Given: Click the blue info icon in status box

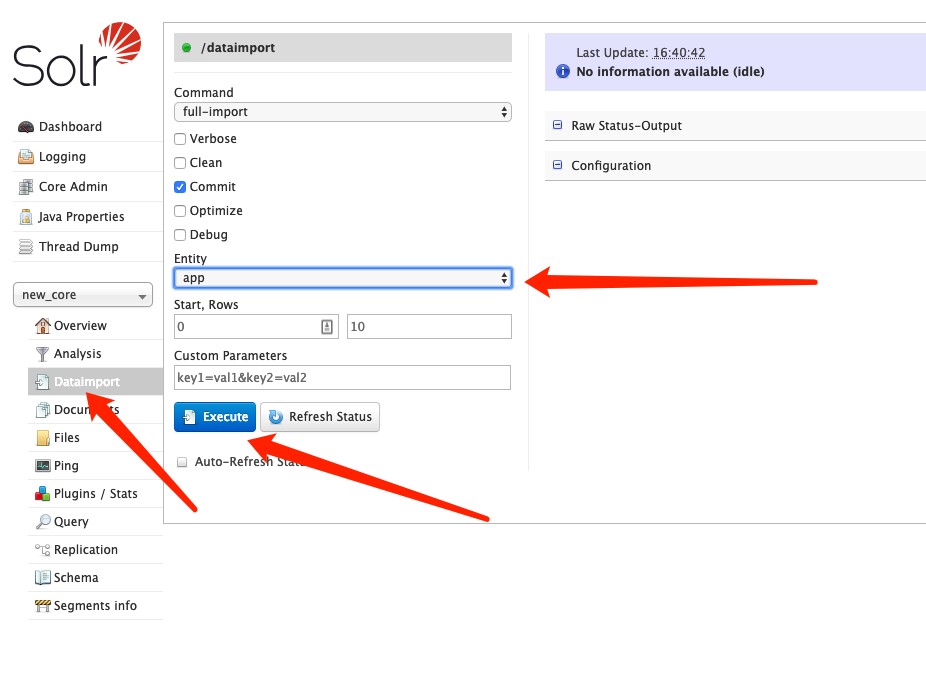Looking at the screenshot, I should (563, 71).
